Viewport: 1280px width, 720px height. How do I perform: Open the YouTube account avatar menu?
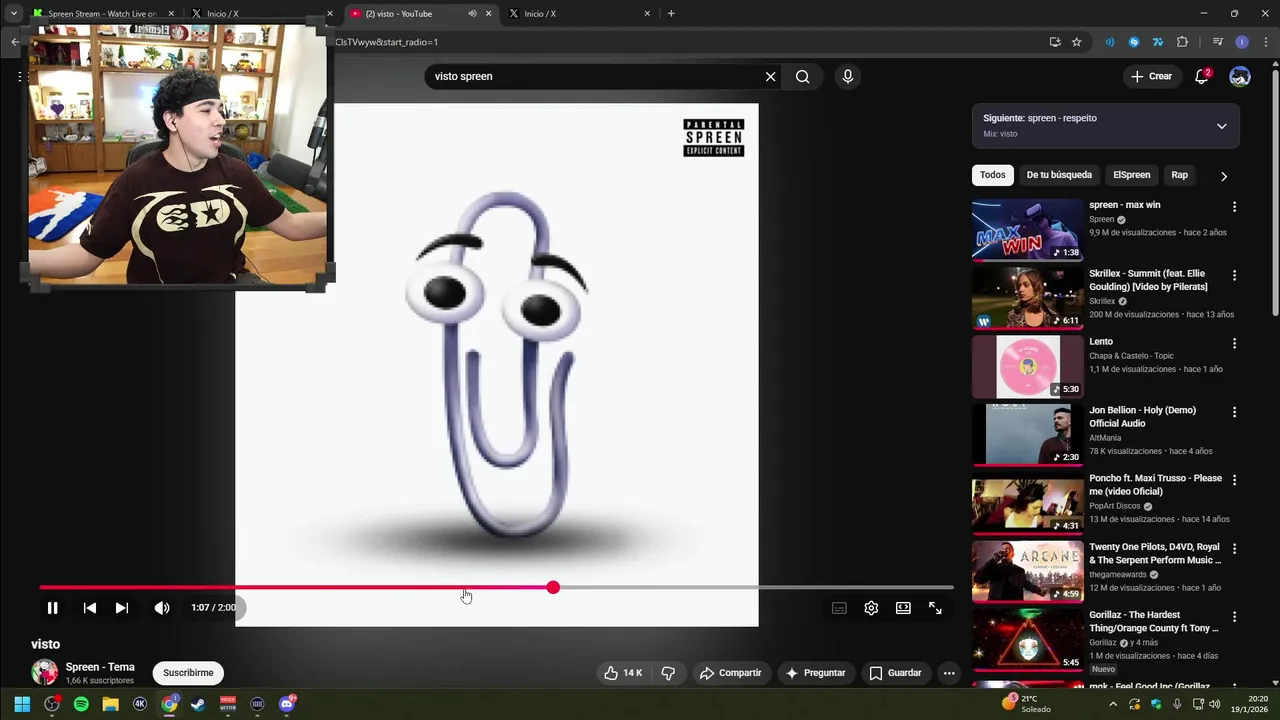click(1240, 77)
